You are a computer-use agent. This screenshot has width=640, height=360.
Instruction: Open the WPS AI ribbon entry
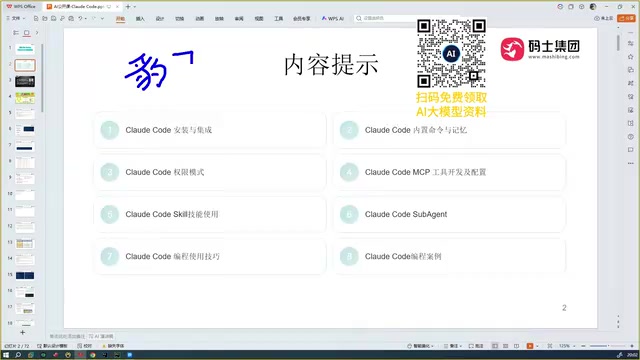(333, 18)
